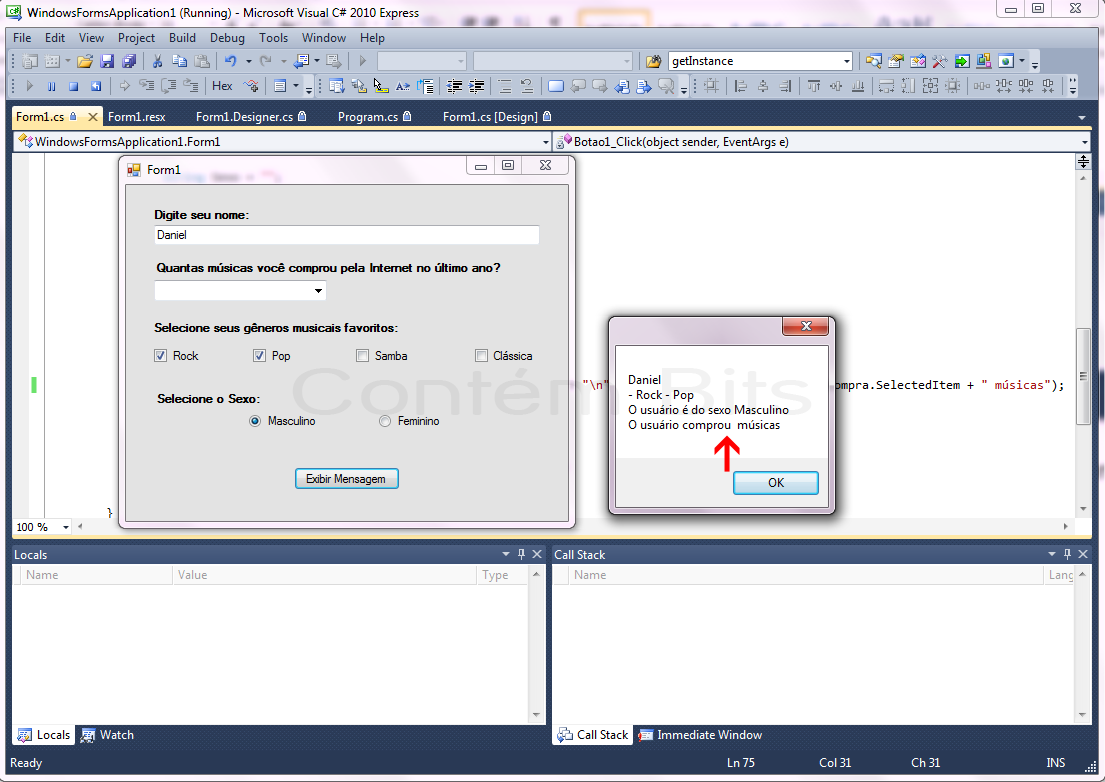Open the Undo history dropdown arrow

[248, 61]
